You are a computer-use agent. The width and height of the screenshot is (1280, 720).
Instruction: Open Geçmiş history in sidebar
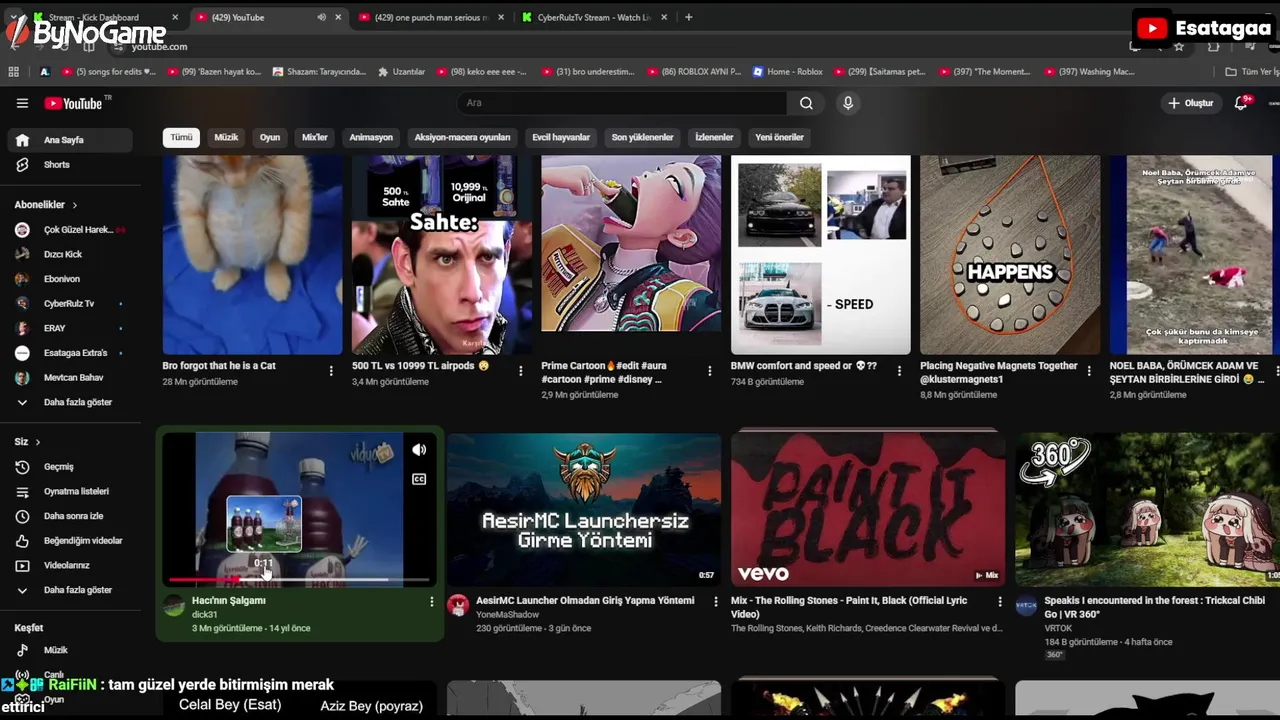[68, 467]
